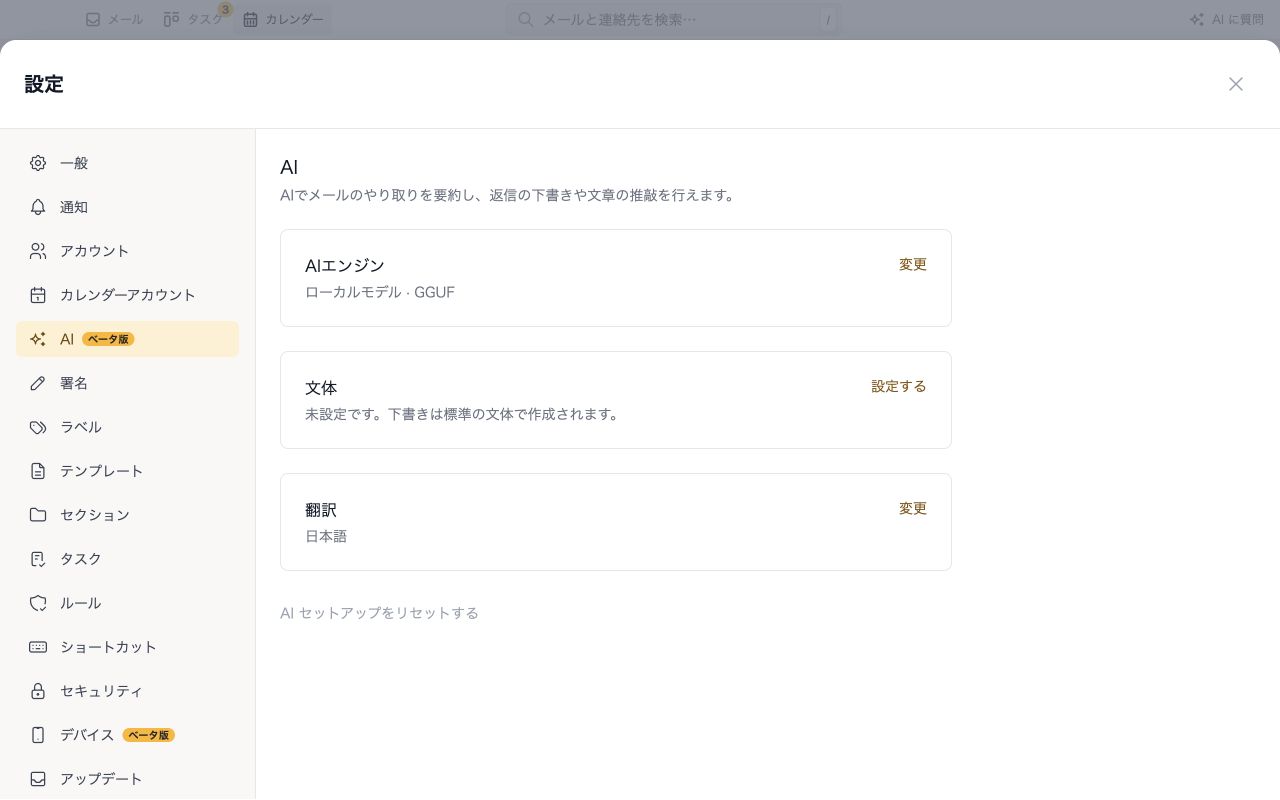Open テンプレート settings

click(127, 471)
